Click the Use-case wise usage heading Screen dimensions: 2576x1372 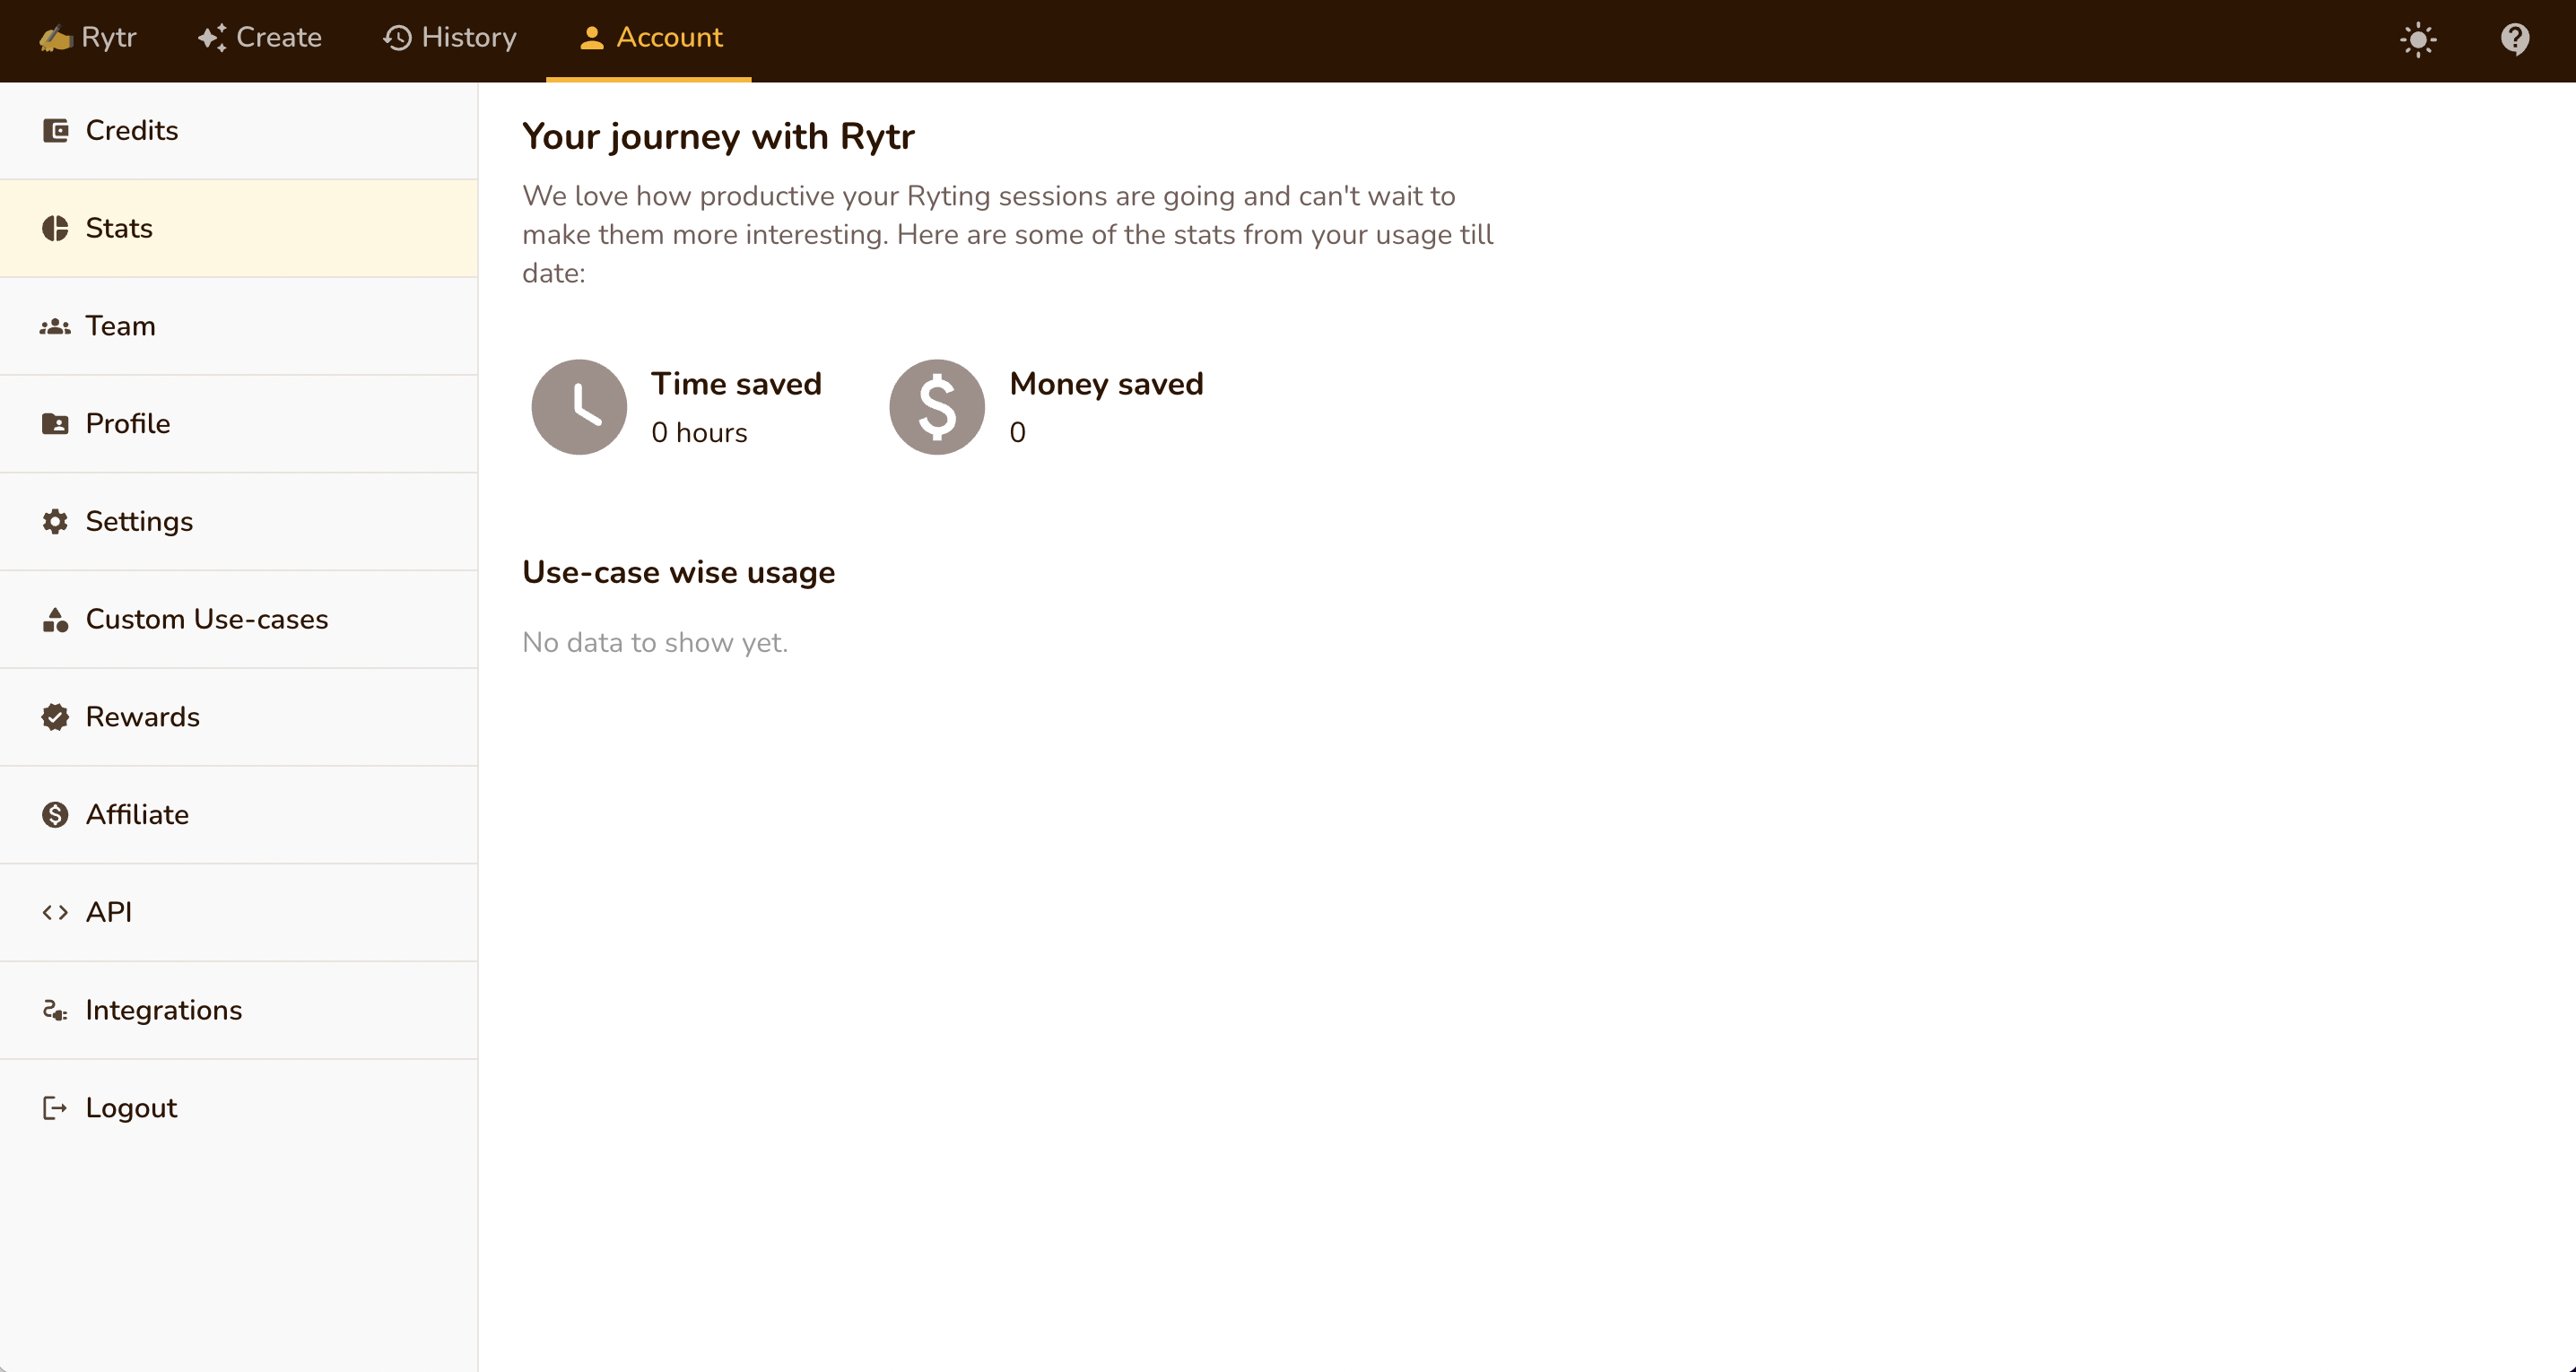678,572
